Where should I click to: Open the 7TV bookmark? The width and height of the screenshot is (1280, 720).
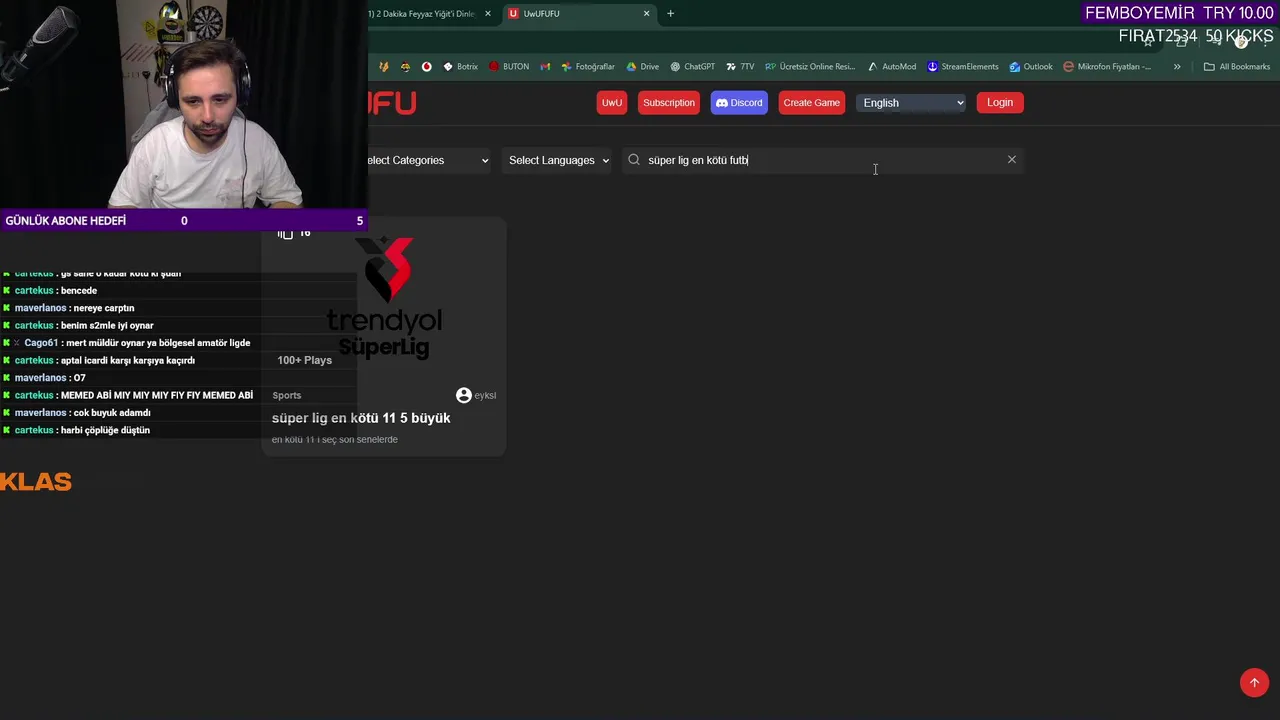740,67
